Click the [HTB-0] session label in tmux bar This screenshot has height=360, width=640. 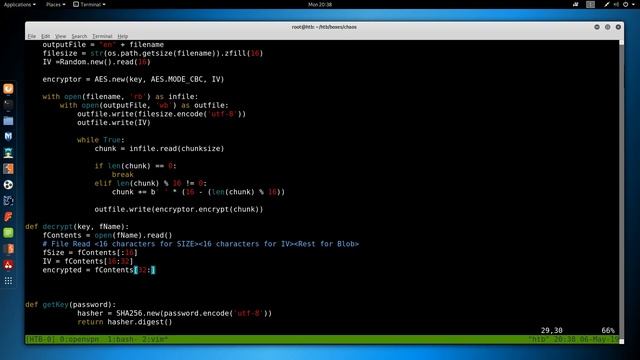tap(40, 340)
